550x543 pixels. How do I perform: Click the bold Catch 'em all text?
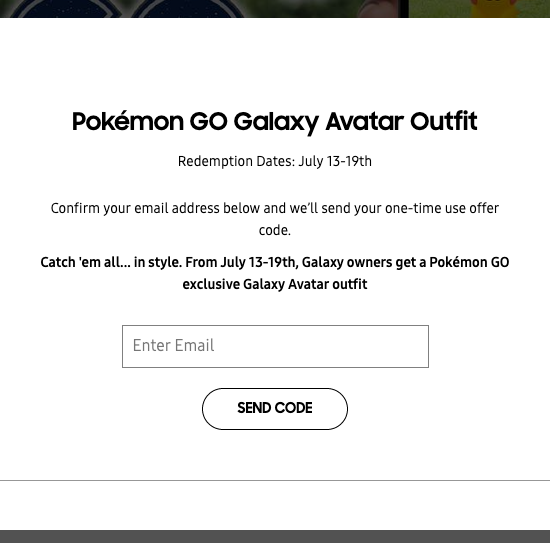tap(275, 273)
